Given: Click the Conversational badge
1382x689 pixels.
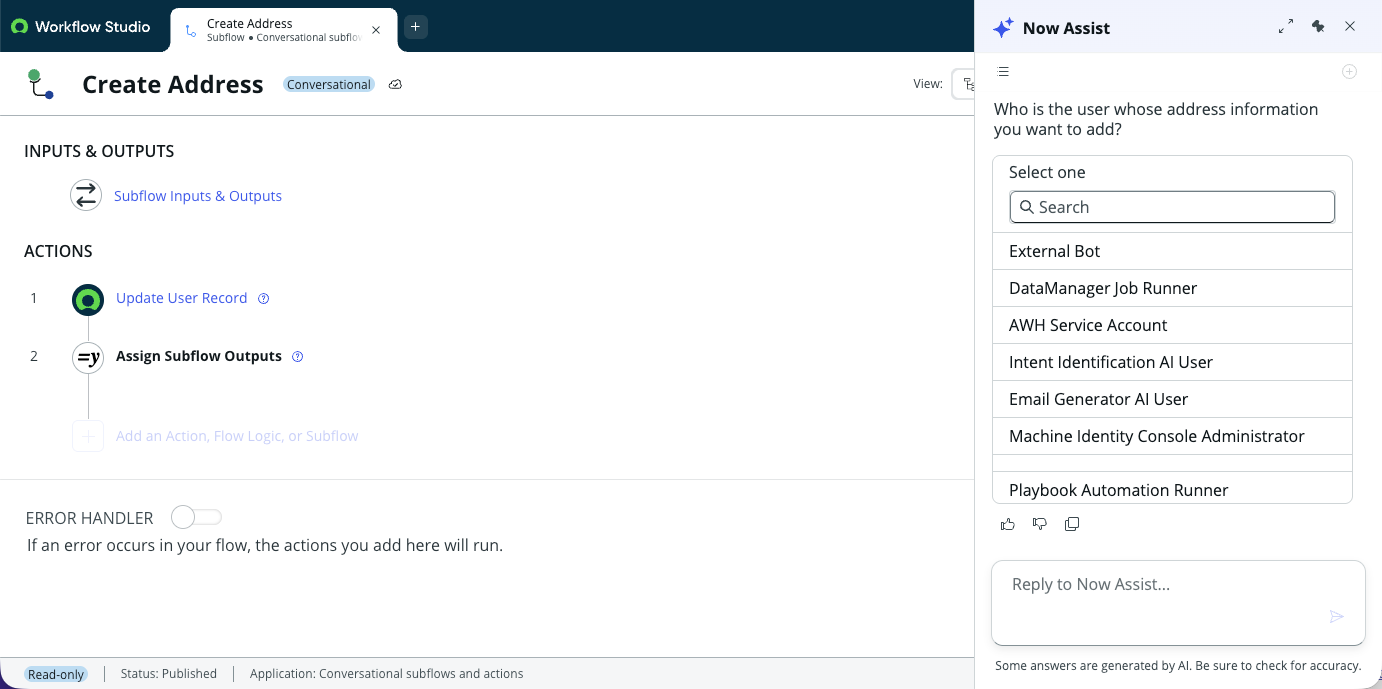Looking at the screenshot, I should pos(328,85).
